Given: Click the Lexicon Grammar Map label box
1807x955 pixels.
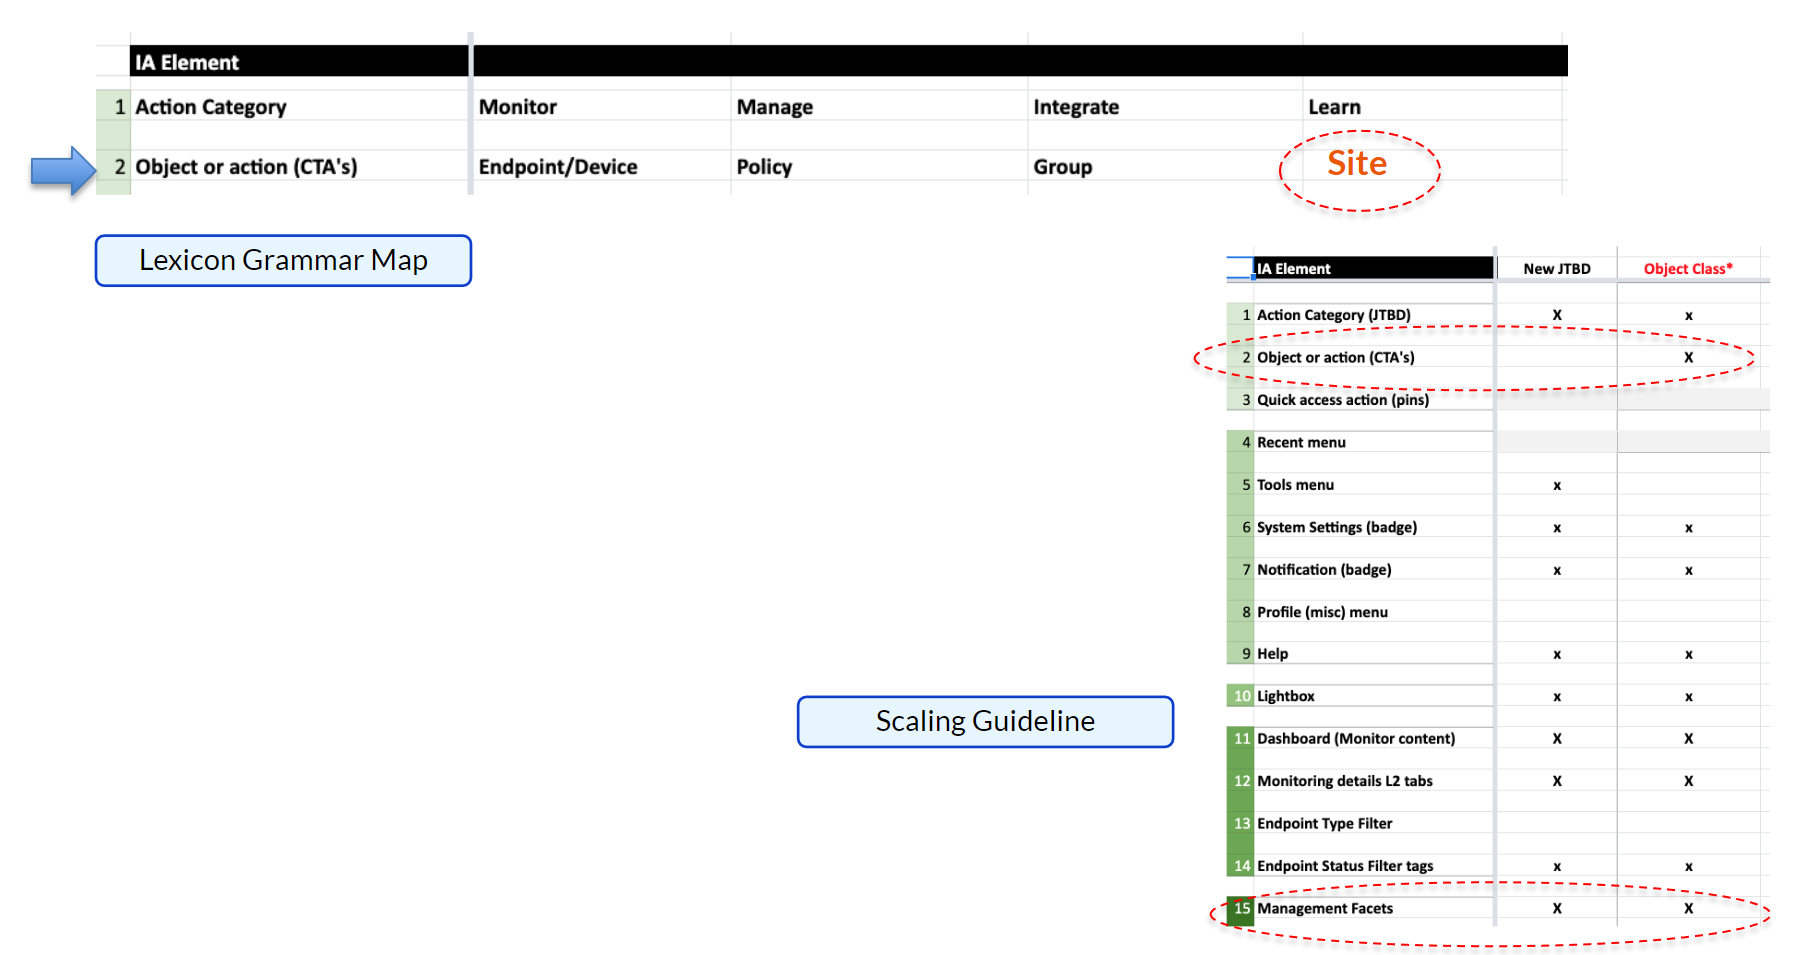Looking at the screenshot, I should 283,261.
